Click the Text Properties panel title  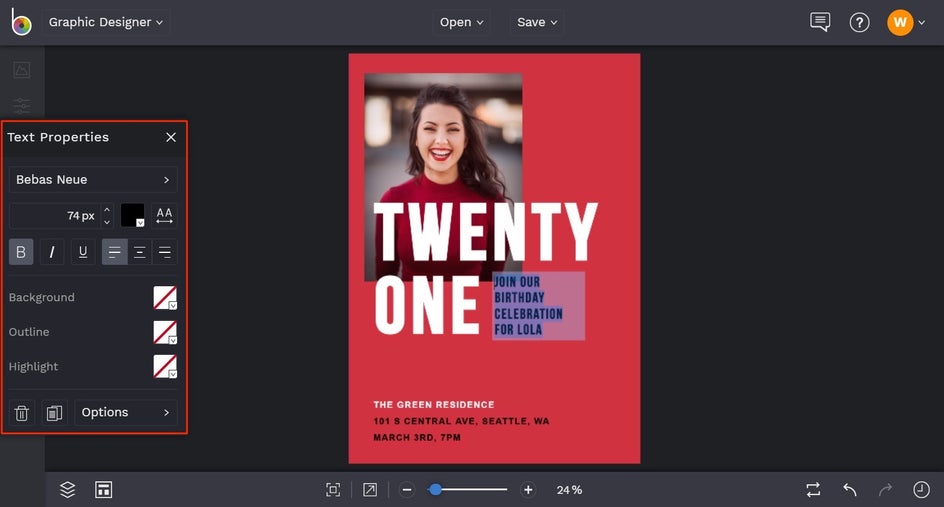58,137
